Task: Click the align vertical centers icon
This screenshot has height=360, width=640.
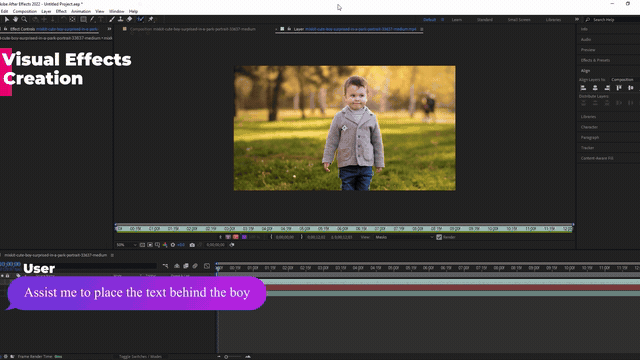Action: point(631,88)
